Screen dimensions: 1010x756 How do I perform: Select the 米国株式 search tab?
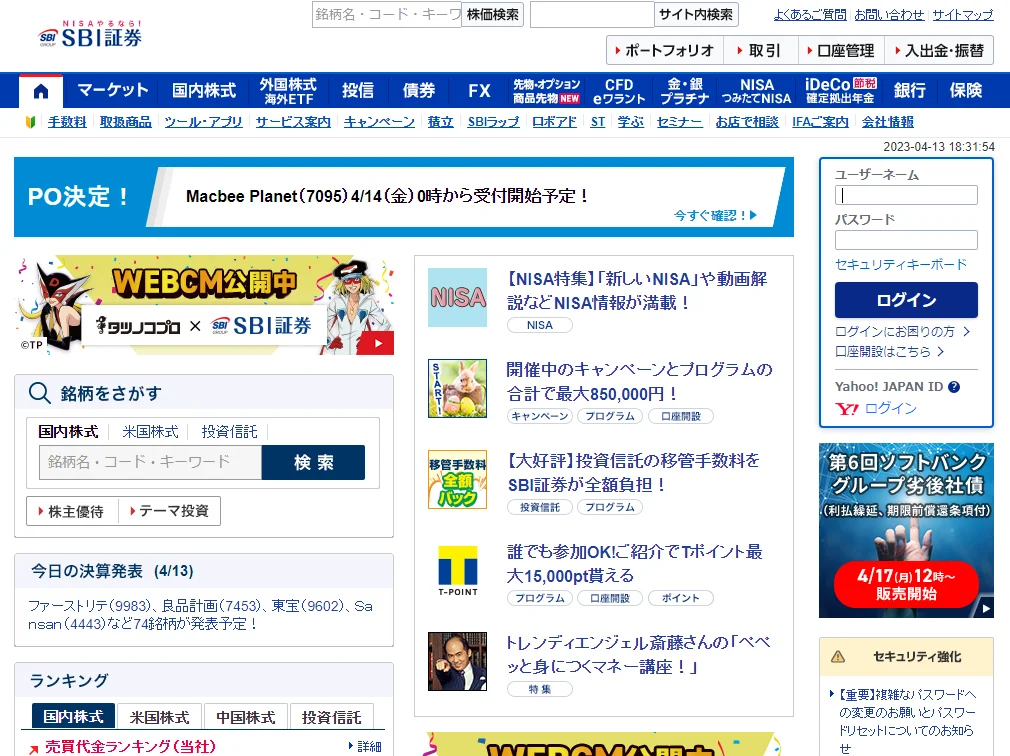[x=150, y=432]
